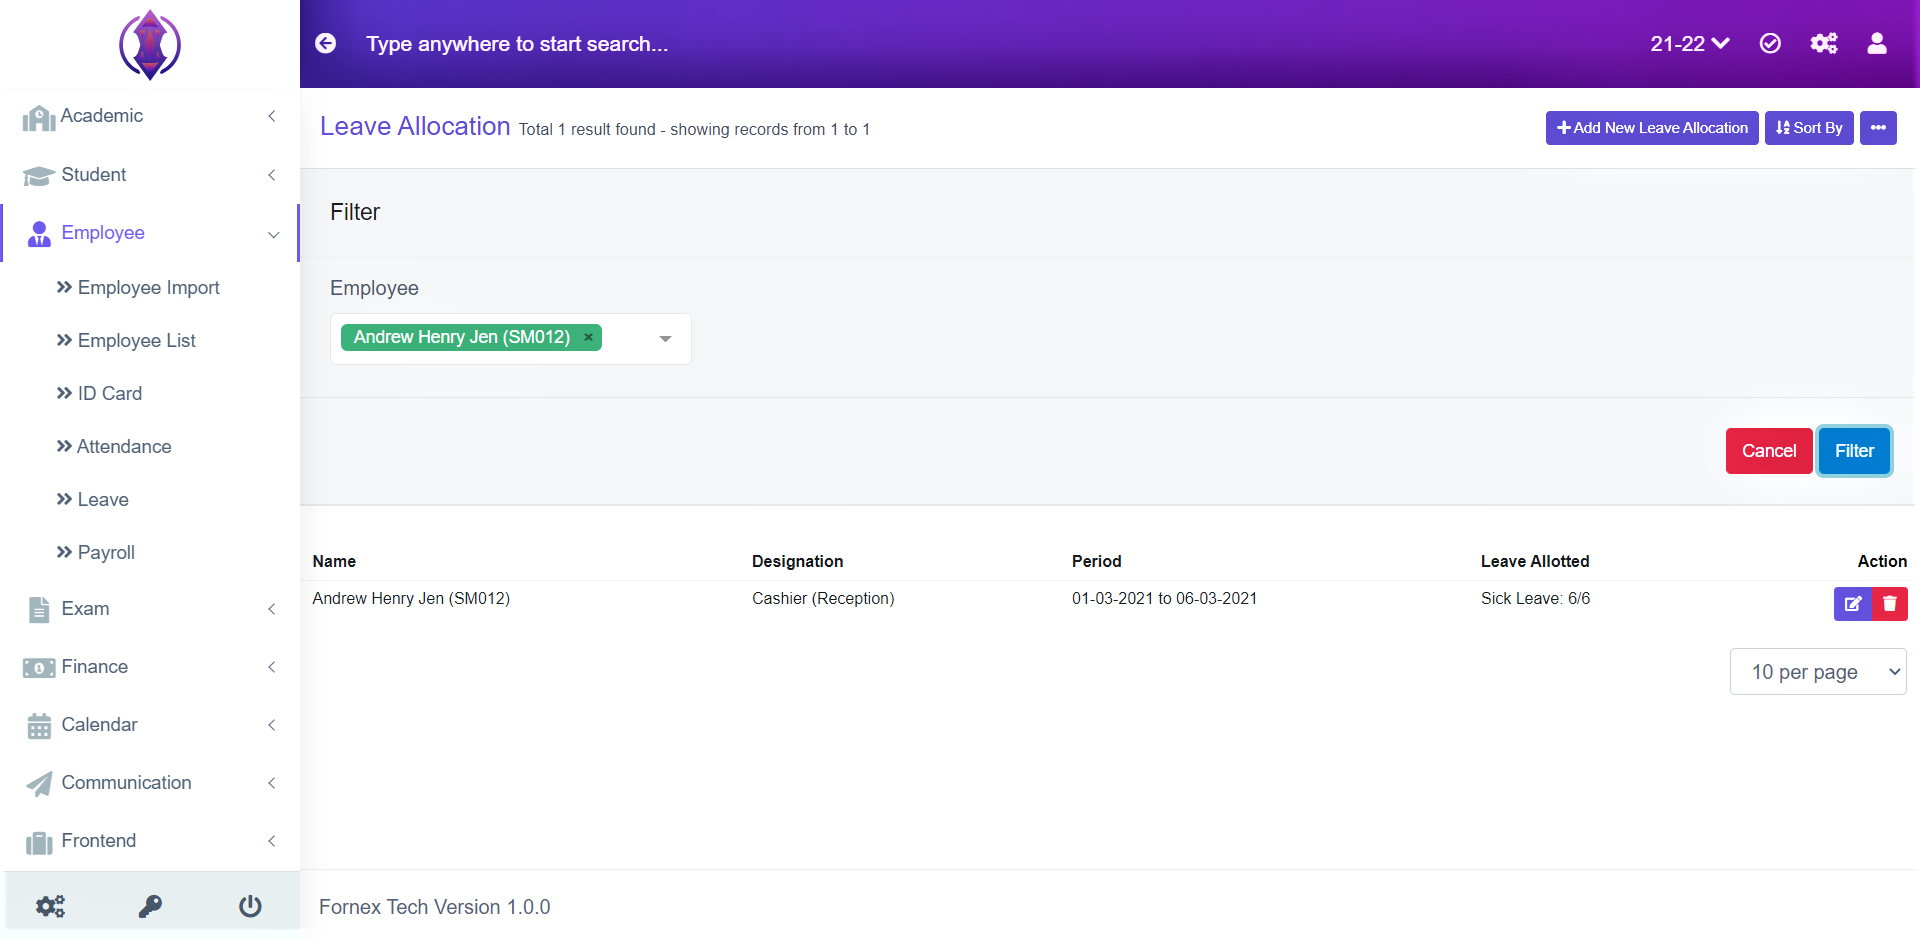Click the Sort By button
Image resolution: width=1920 pixels, height=941 pixels.
point(1809,128)
